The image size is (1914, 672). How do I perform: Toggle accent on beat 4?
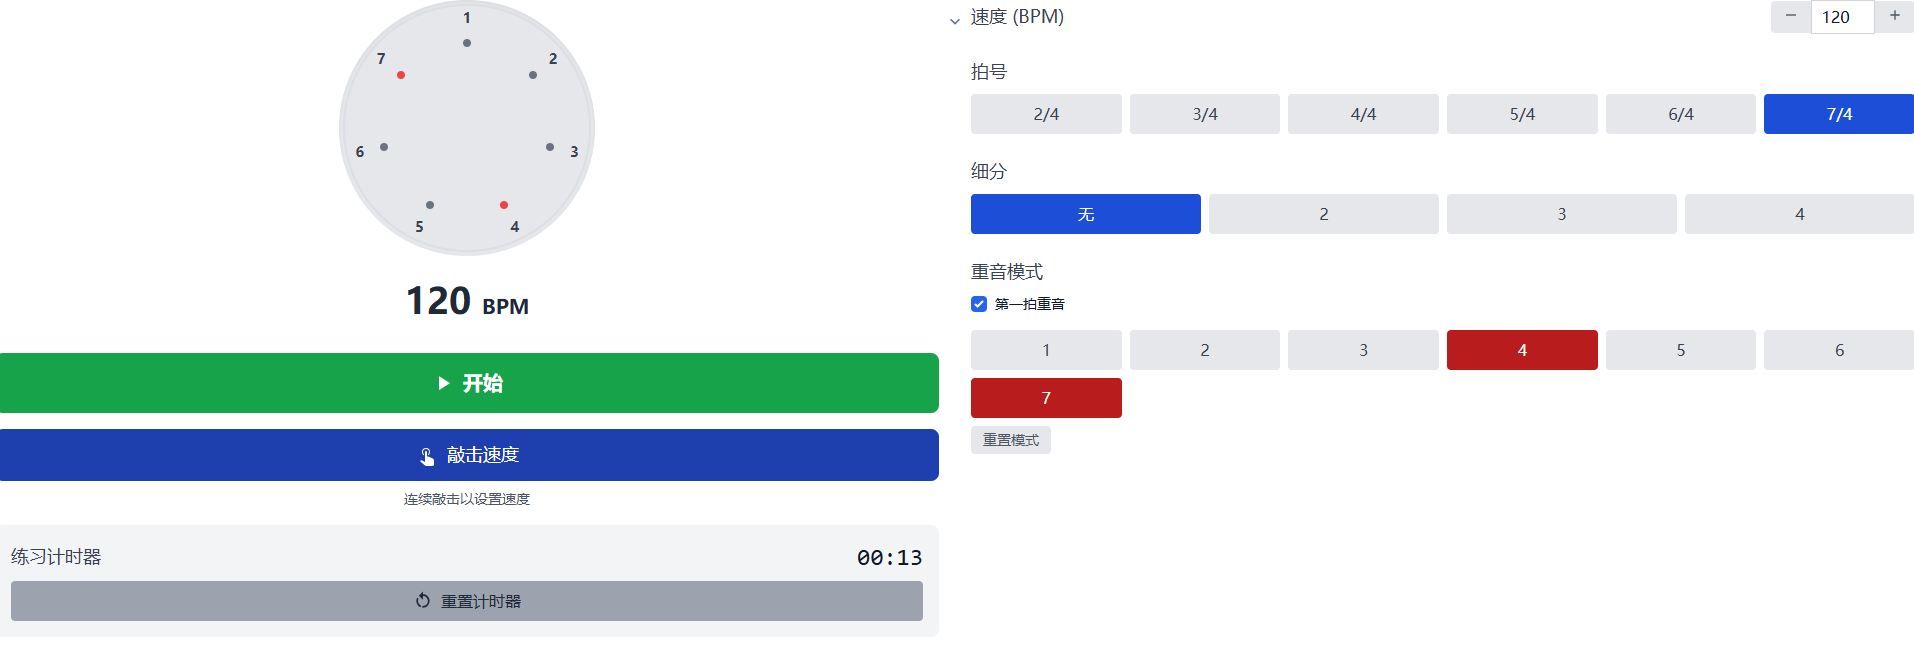(1521, 349)
